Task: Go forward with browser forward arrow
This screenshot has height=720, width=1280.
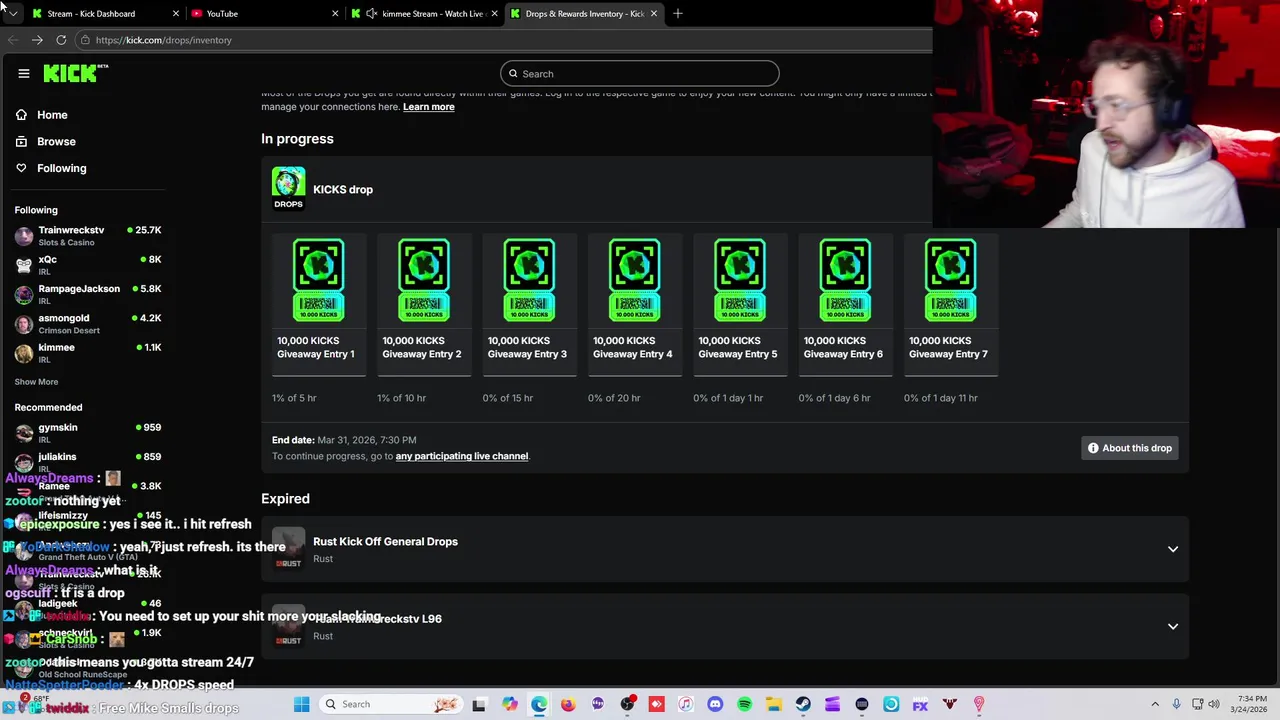Action: [37, 40]
